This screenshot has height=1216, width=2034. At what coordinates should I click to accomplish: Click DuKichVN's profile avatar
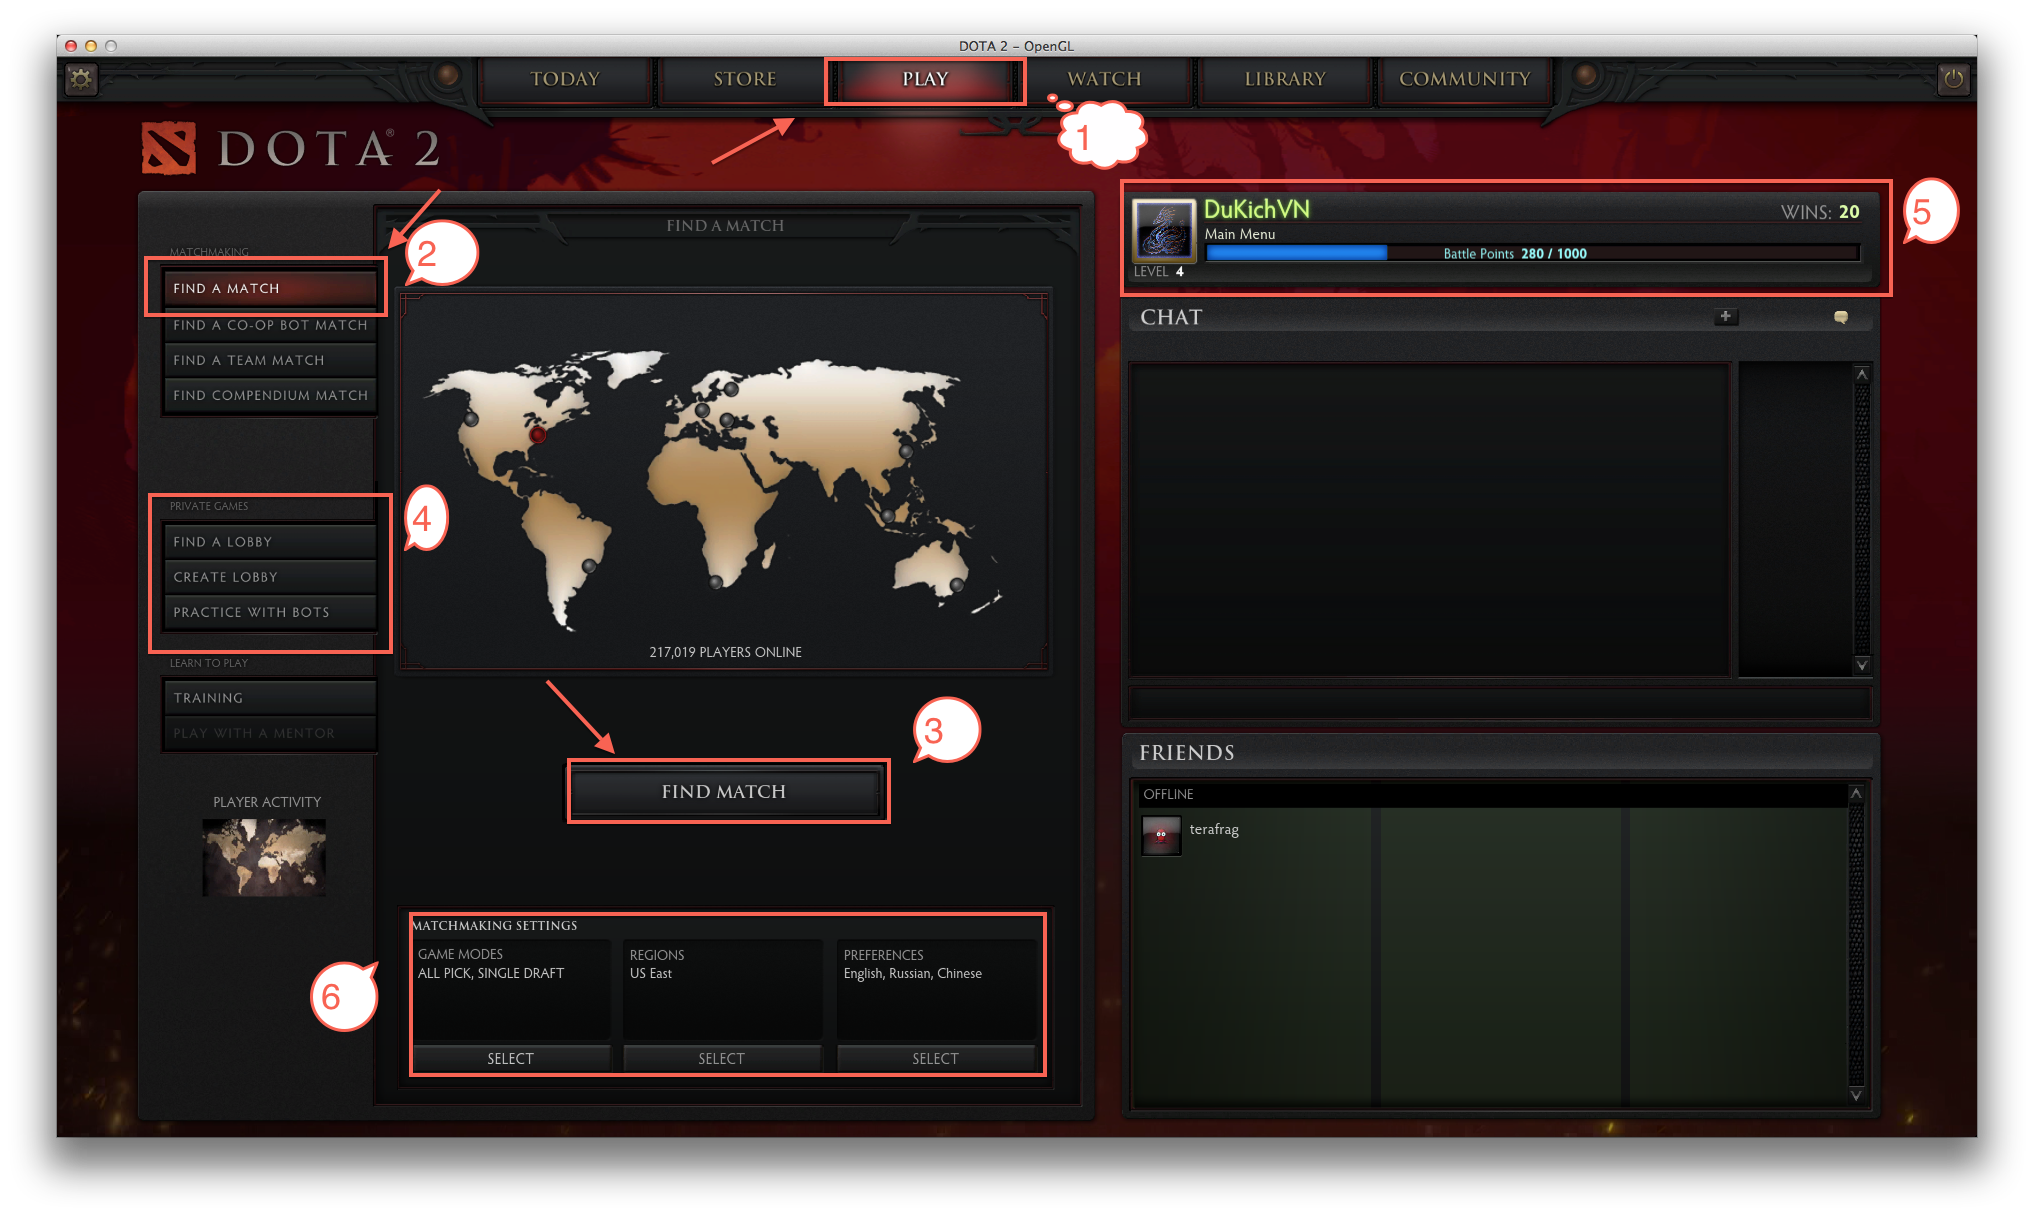pyautogui.click(x=1163, y=231)
